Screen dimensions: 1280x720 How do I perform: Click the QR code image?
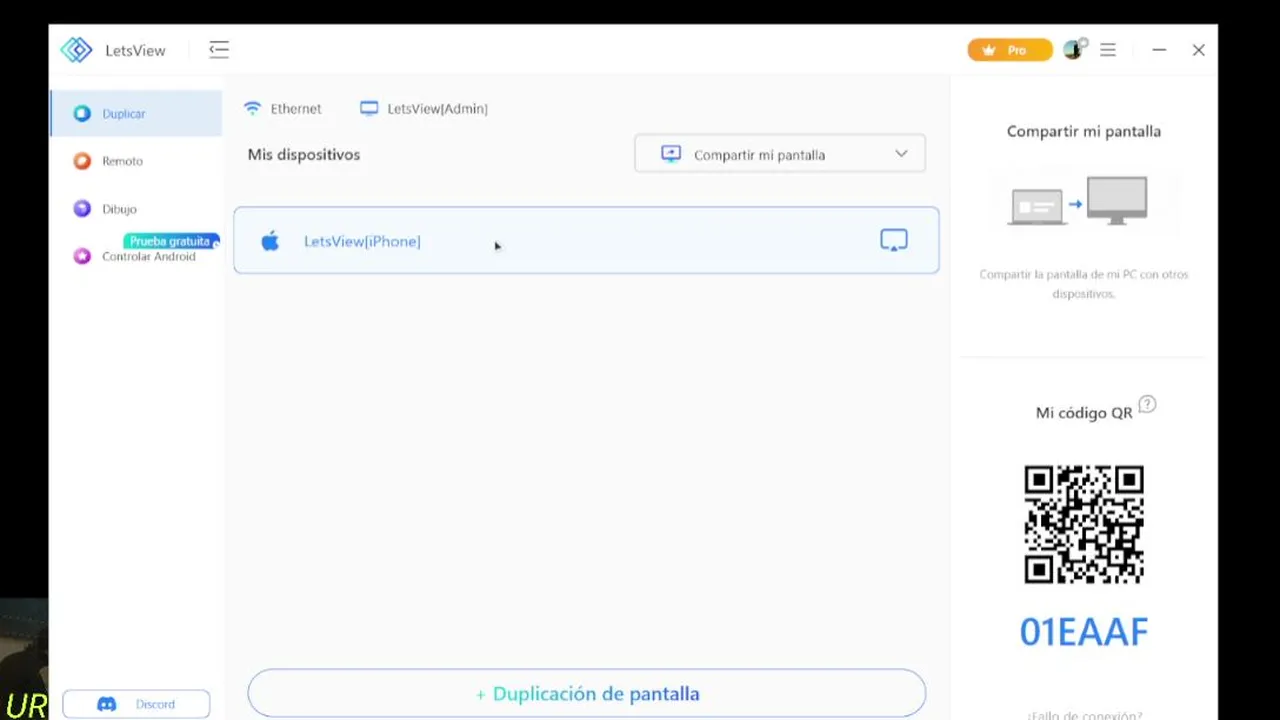(x=1084, y=524)
